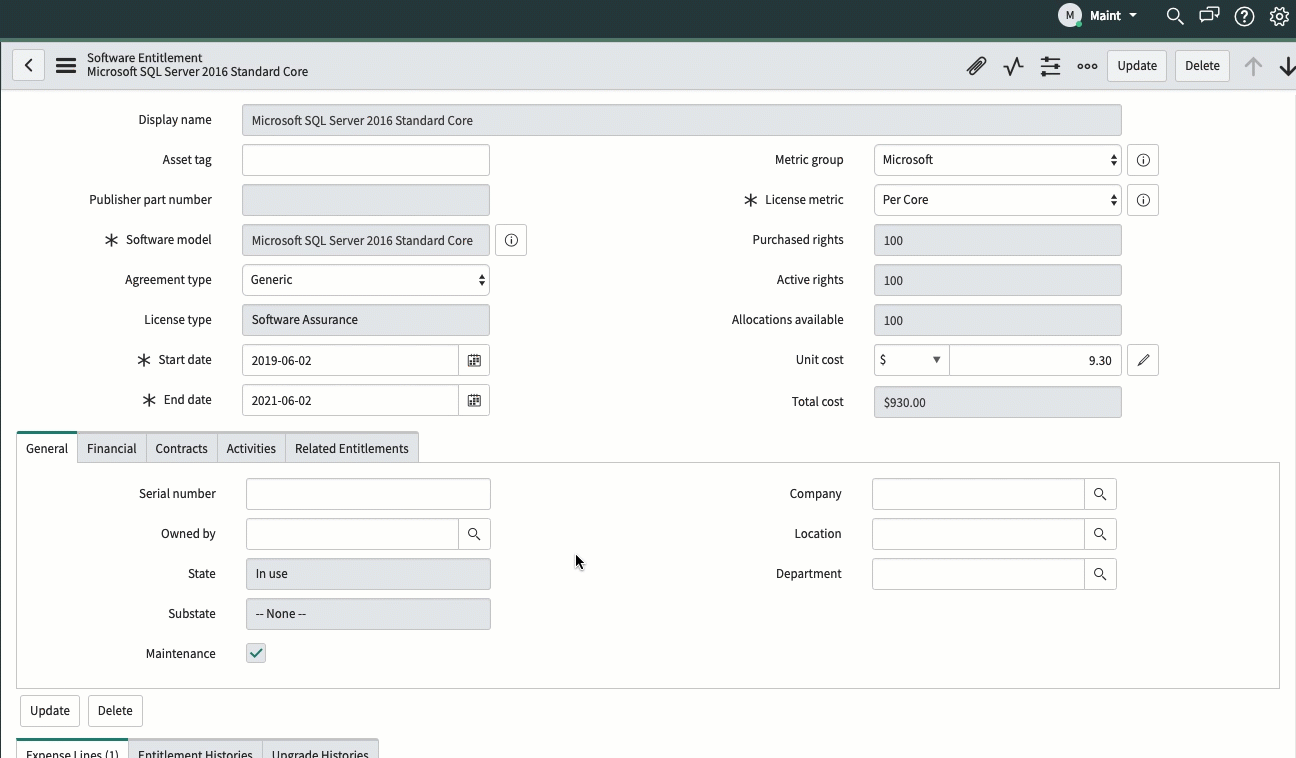This screenshot has width=1296, height=758.
Task: Click the Software model value field
Action: (366, 240)
